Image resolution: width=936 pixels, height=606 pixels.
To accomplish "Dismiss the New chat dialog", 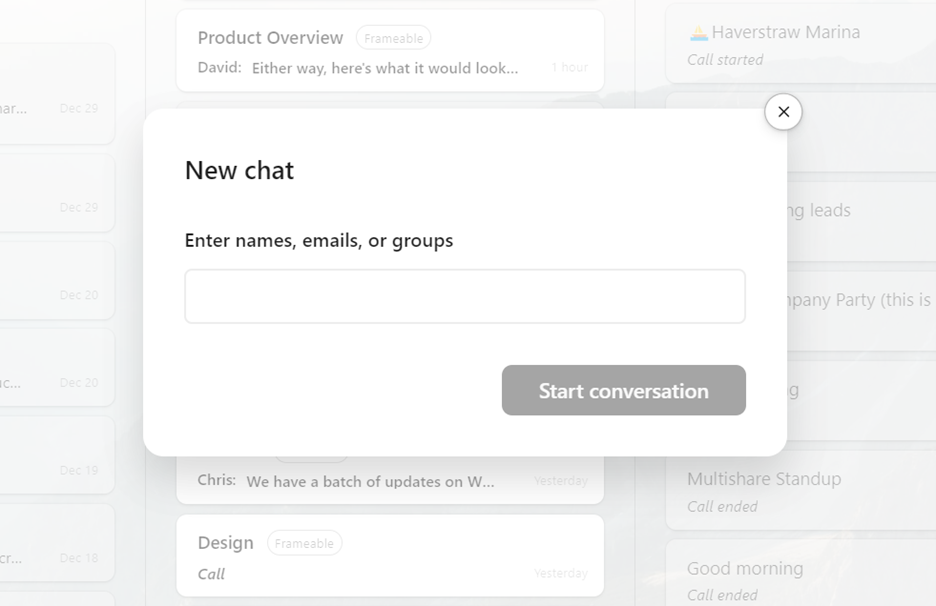I will (783, 112).
